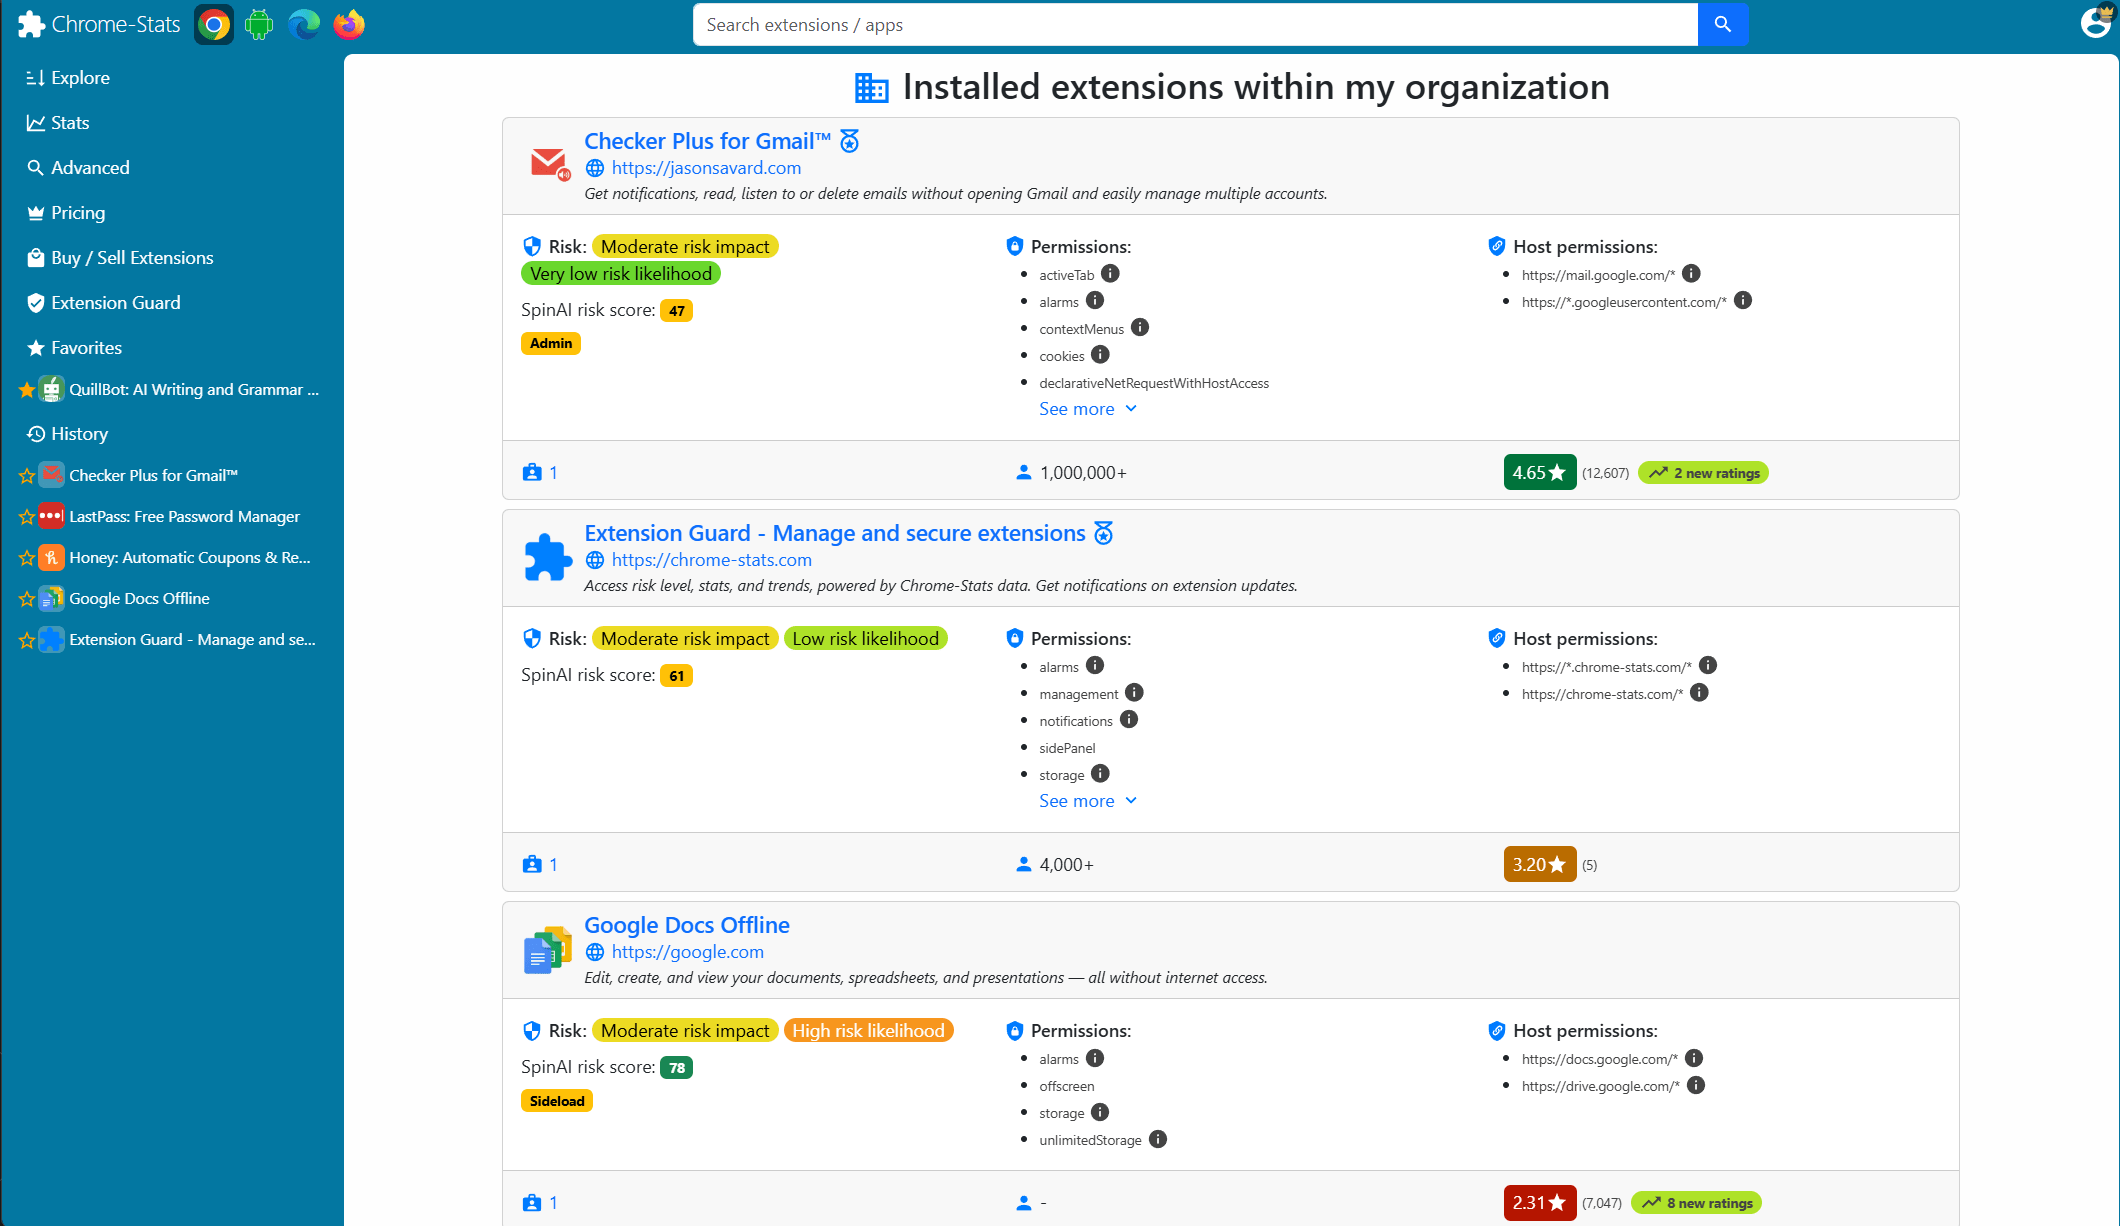This screenshot has height=1226, width=2120.
Task: Click info icon for https://*.chrome-stats.com/* host
Action: tap(1708, 666)
